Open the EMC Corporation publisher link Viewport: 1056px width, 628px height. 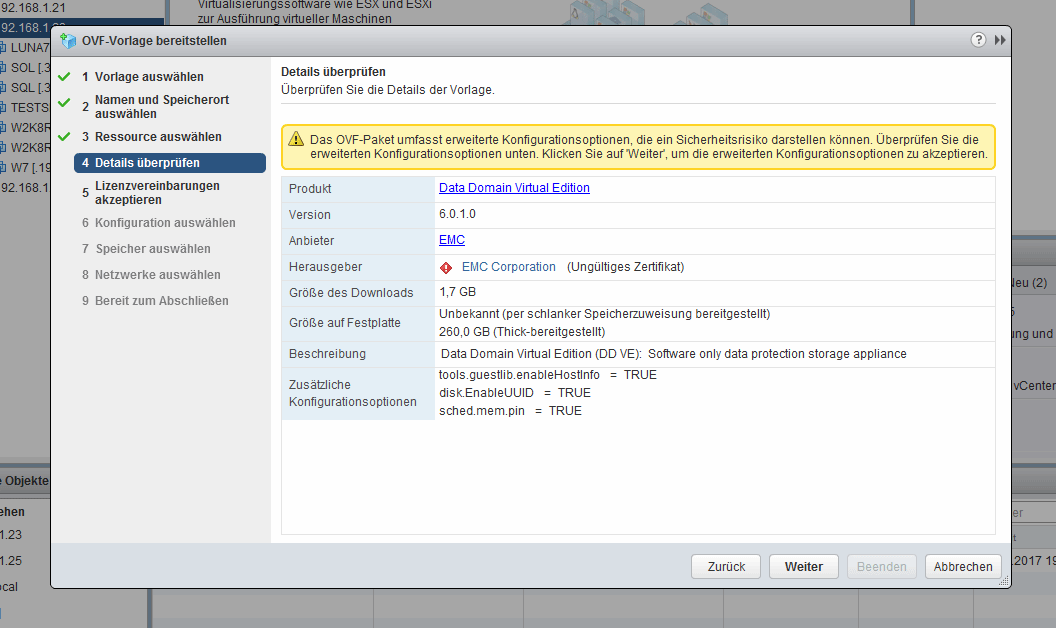pos(508,267)
